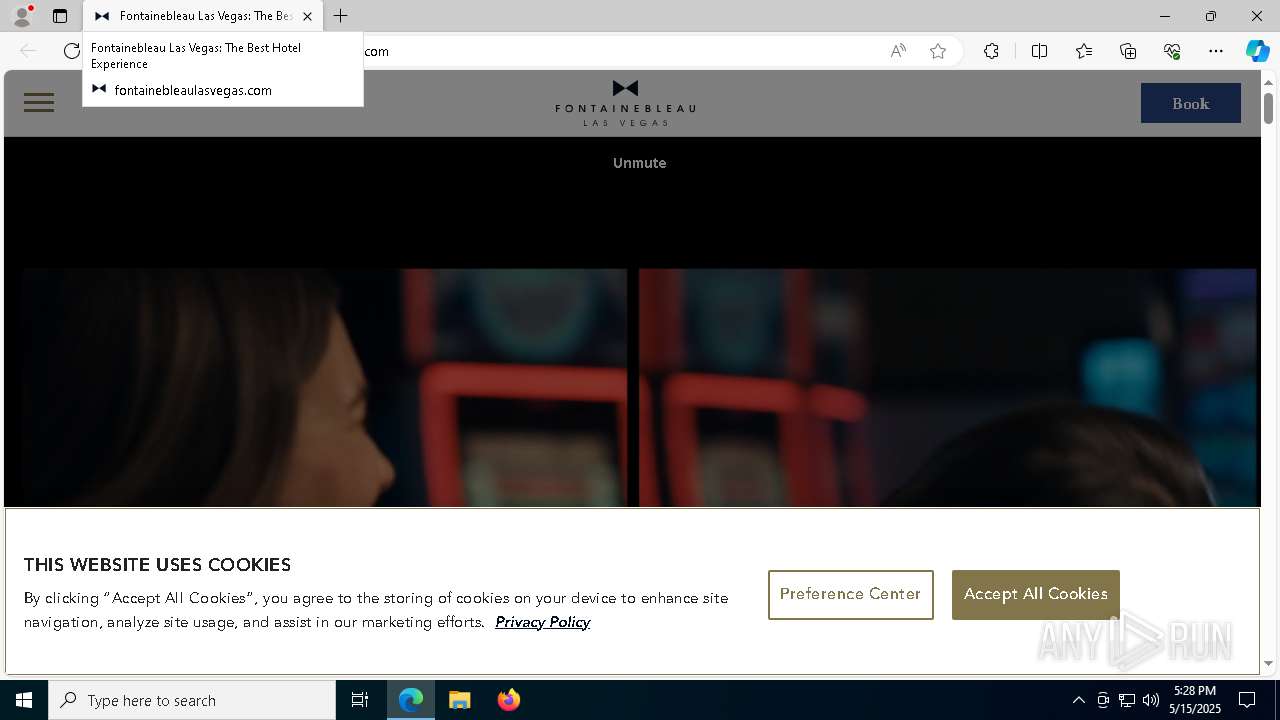Open the Privacy Policy link

click(542, 622)
